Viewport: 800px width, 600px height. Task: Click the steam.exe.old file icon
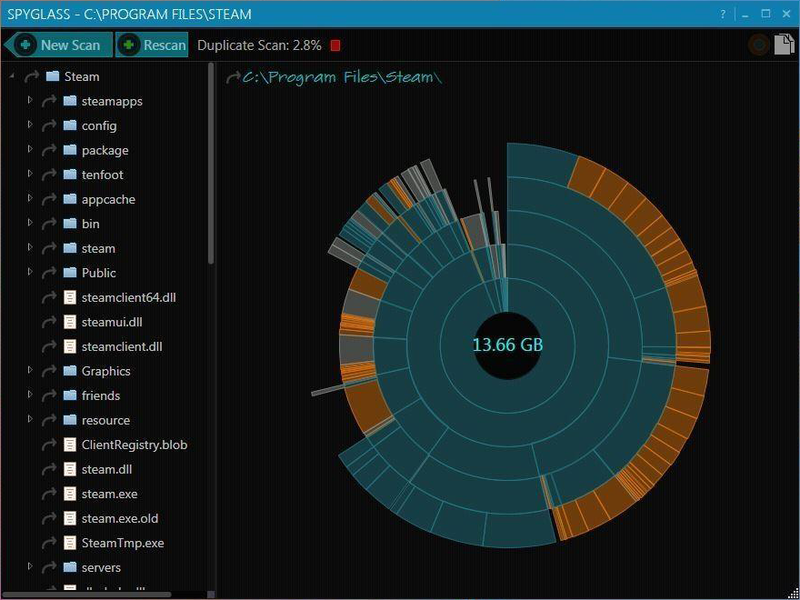(x=70, y=518)
